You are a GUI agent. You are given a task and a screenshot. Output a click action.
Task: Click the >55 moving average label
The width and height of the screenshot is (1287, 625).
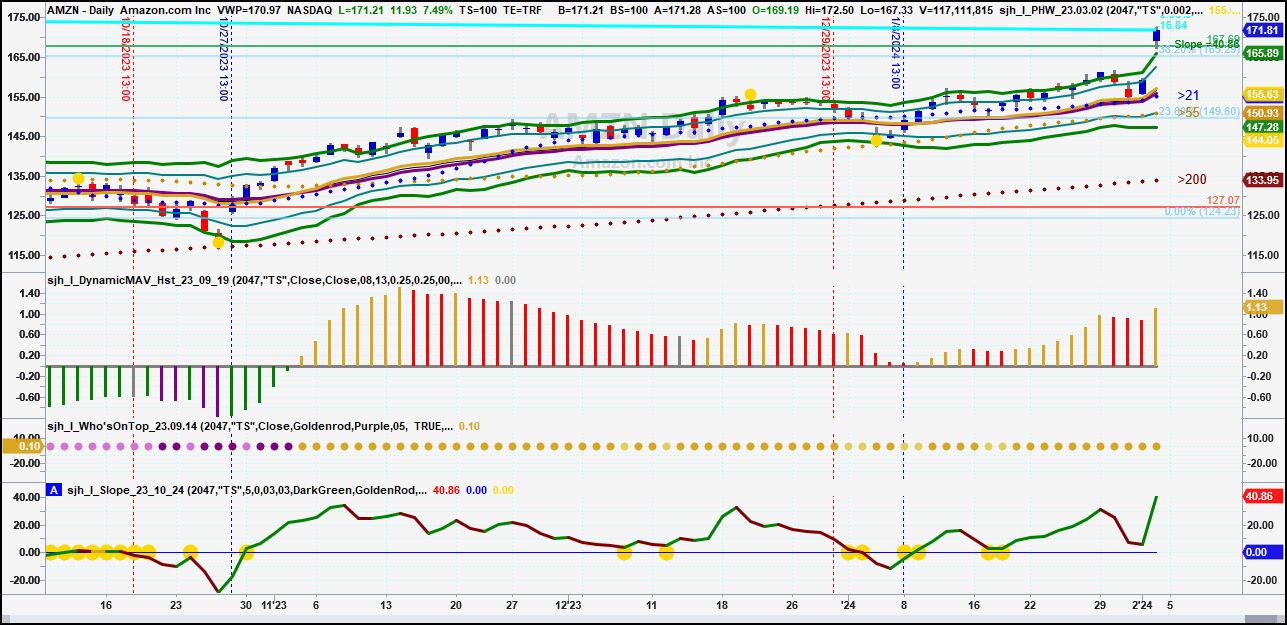click(x=1188, y=113)
